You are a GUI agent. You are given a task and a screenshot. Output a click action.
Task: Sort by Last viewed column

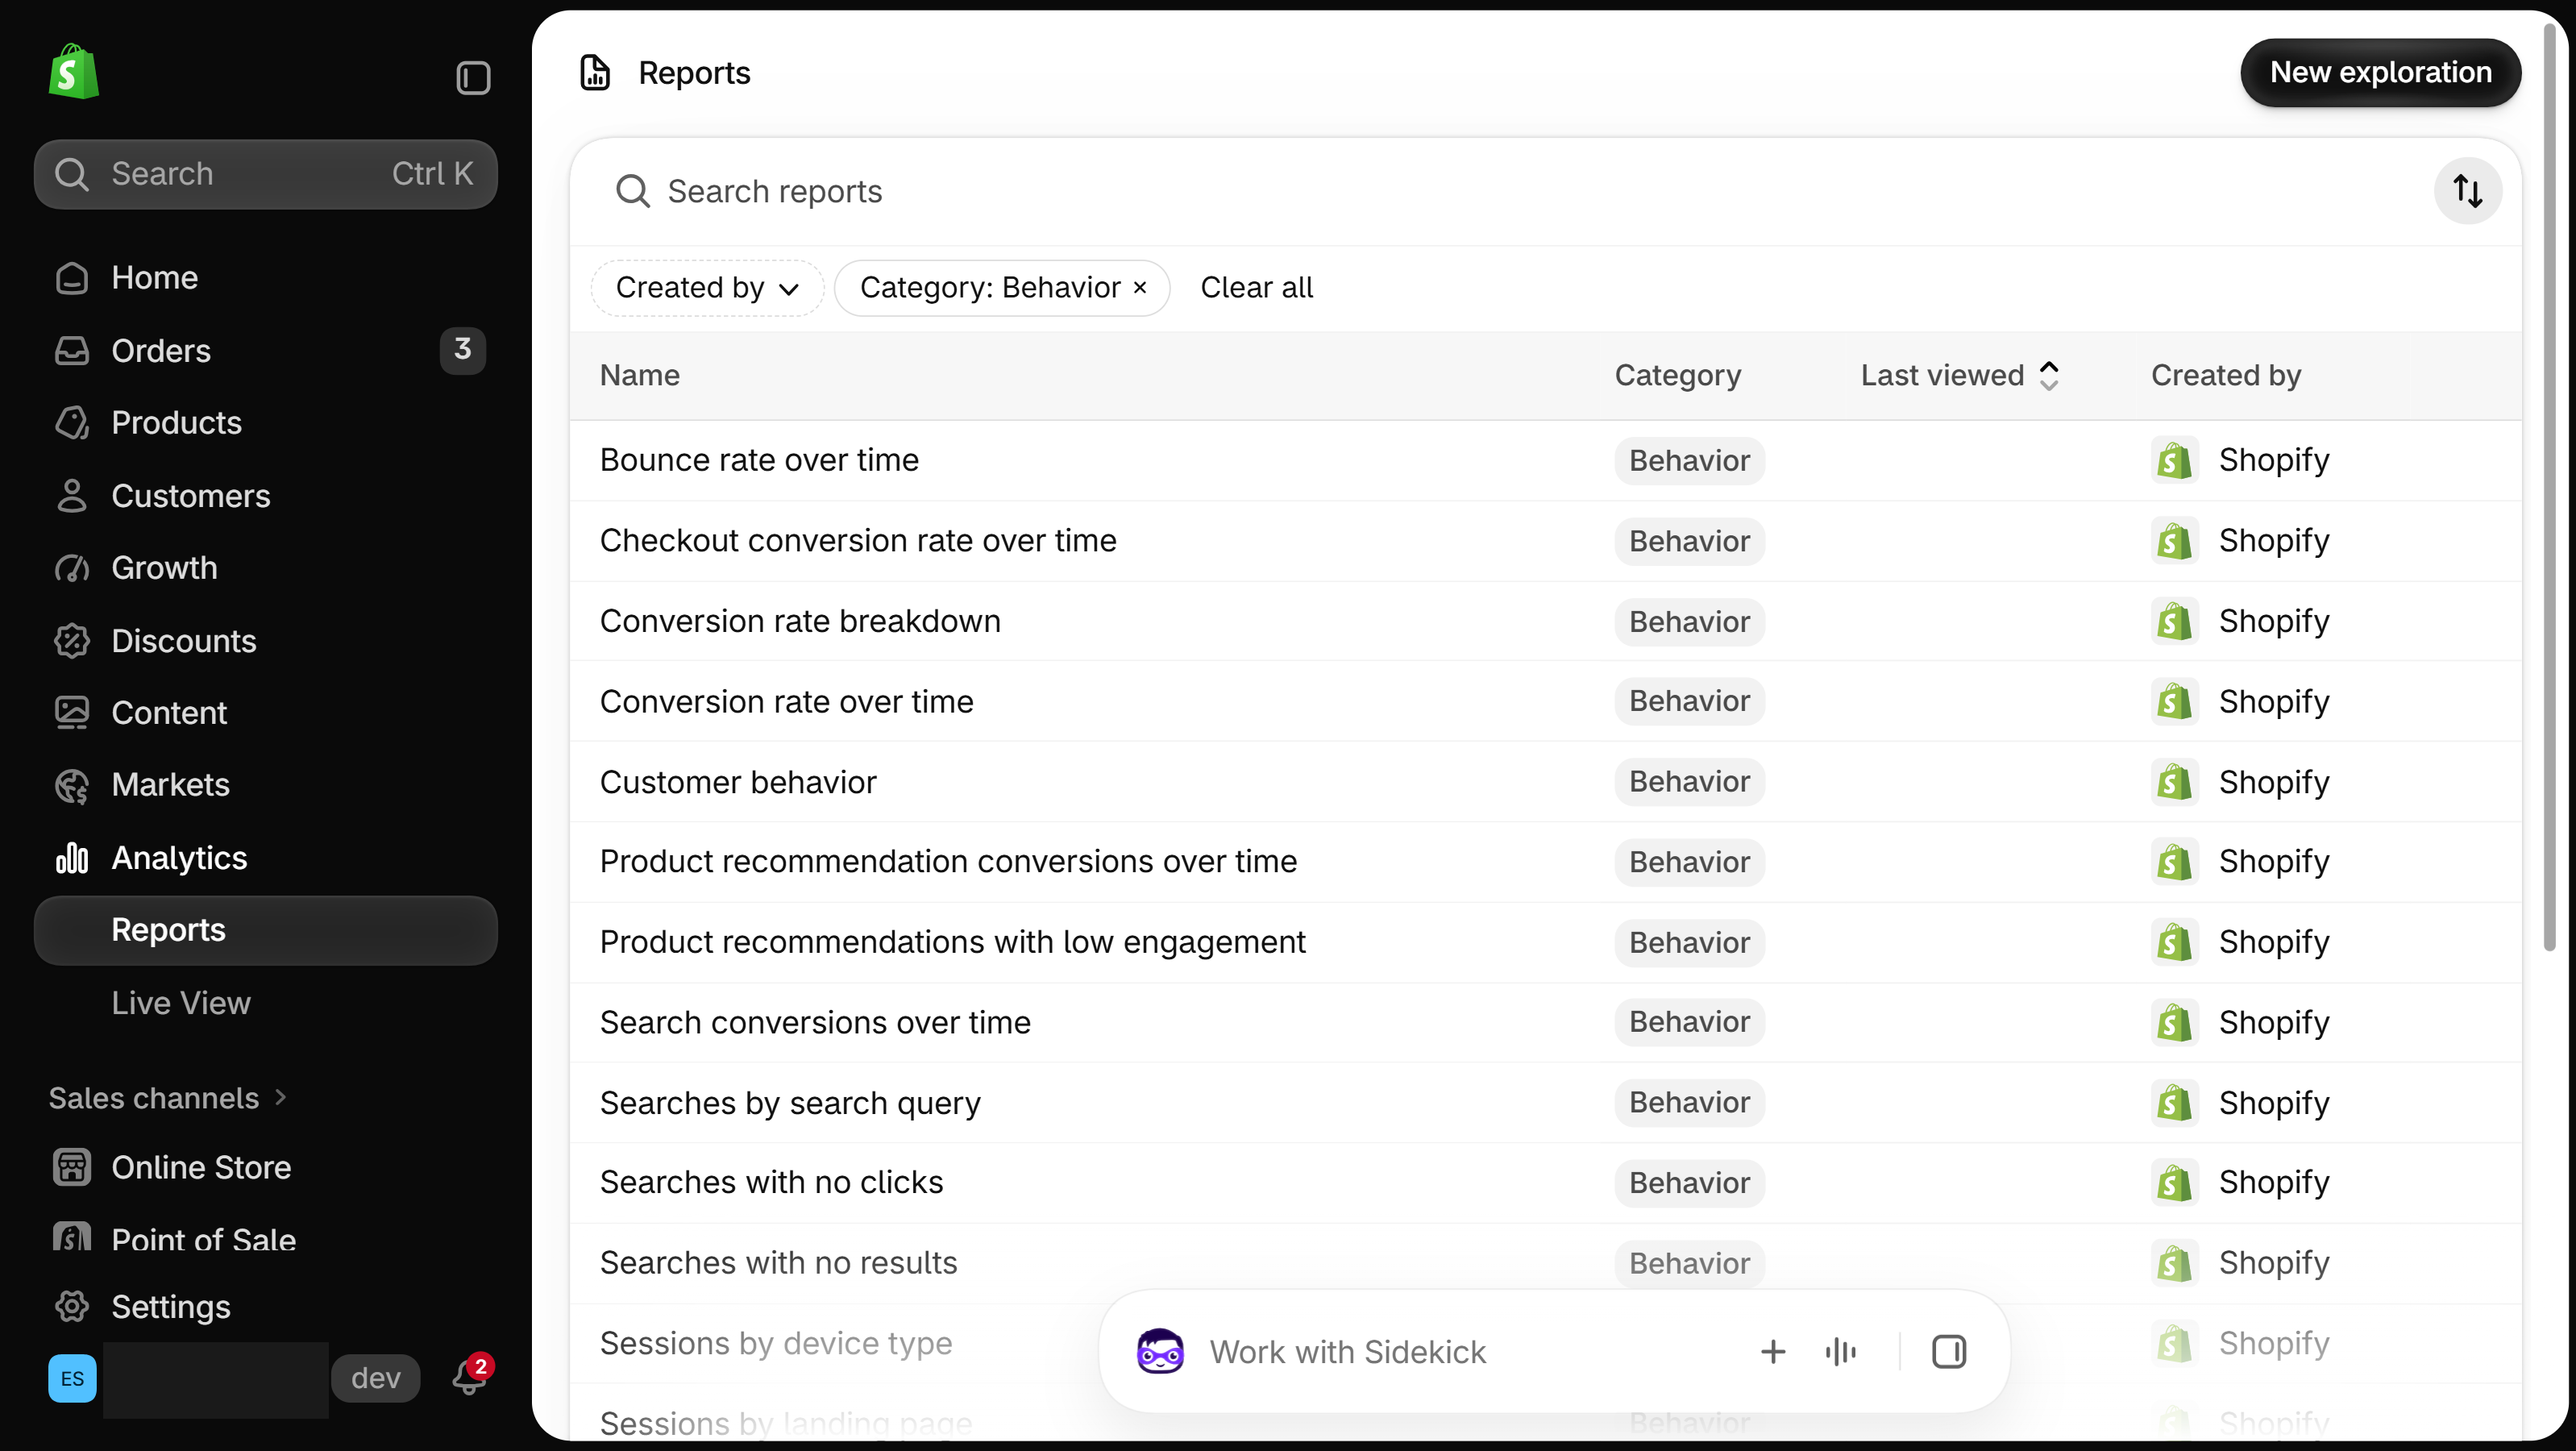pos(1959,375)
